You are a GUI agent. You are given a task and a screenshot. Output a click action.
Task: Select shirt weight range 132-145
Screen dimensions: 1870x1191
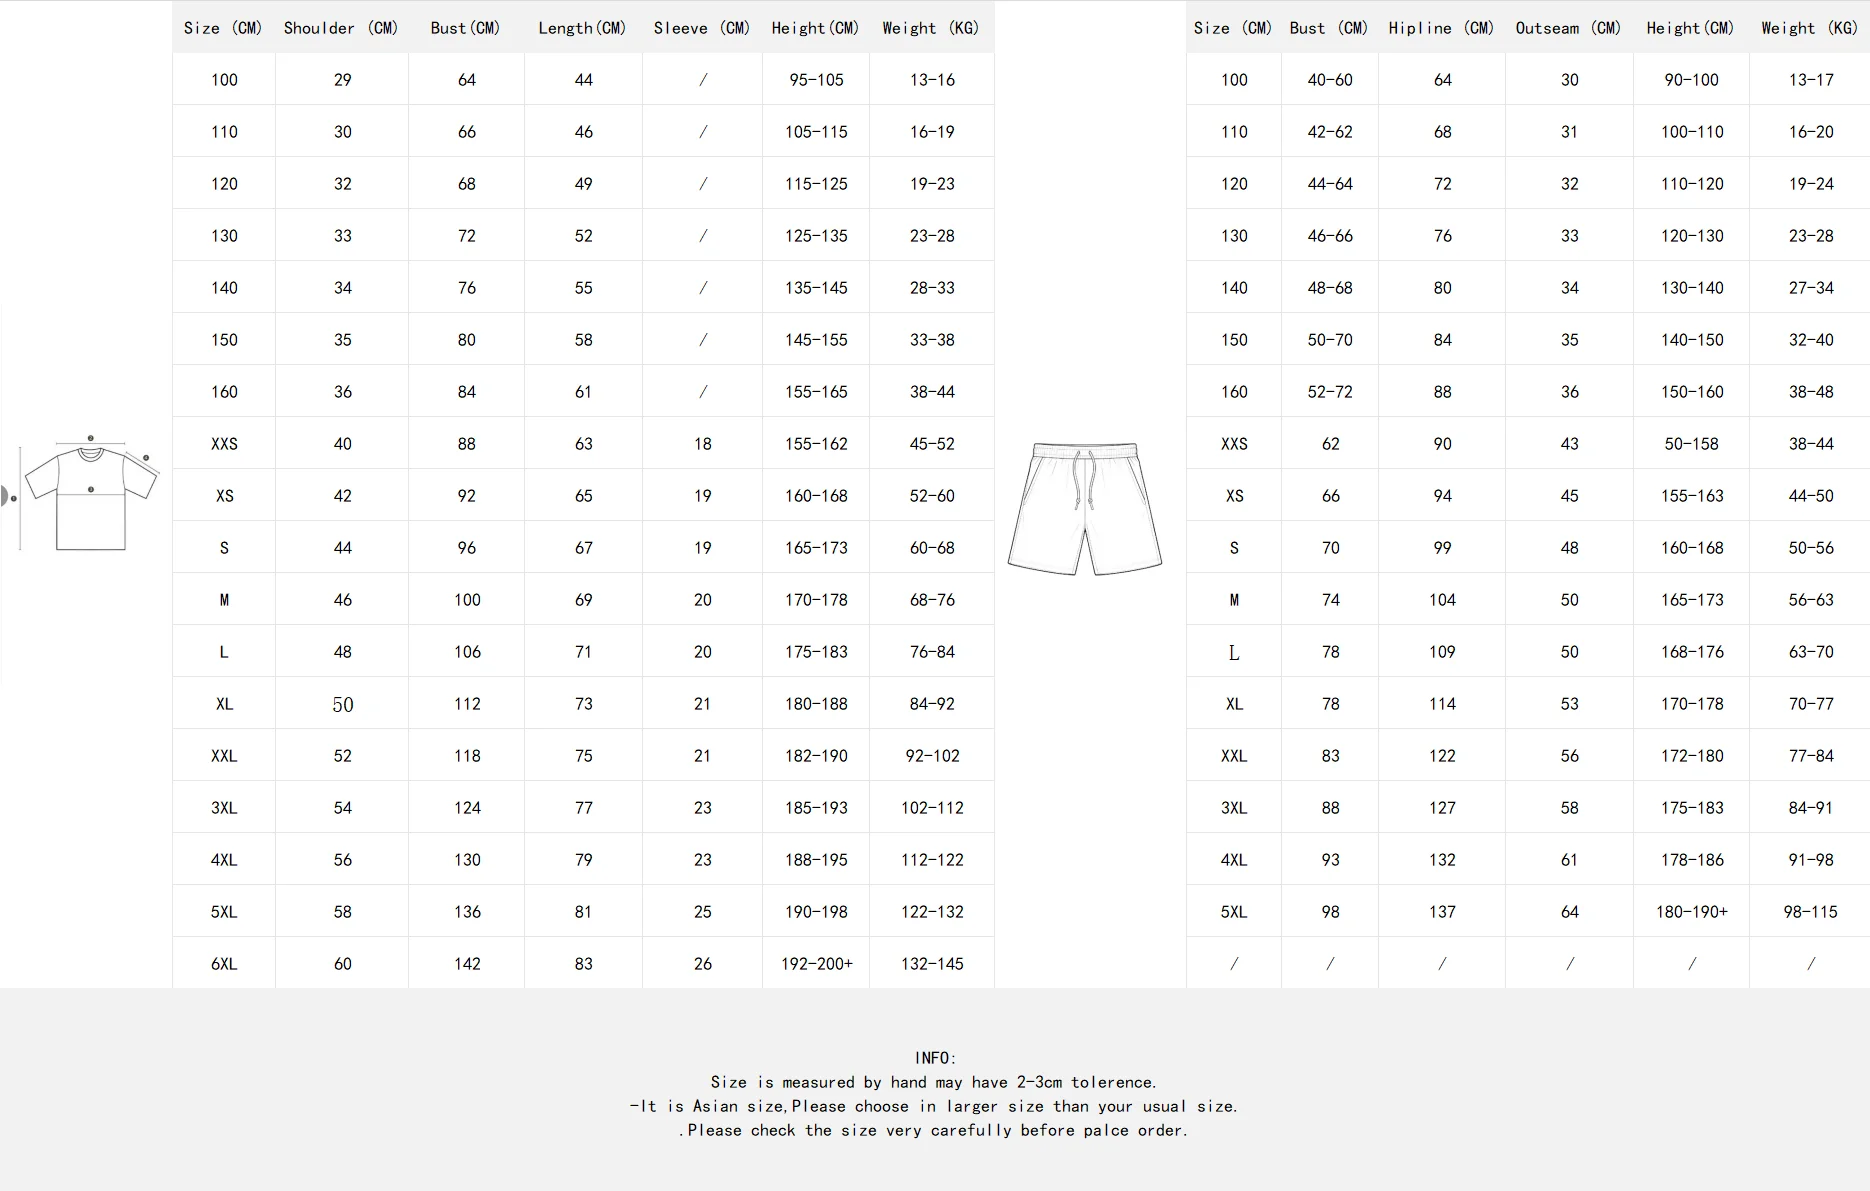932,964
